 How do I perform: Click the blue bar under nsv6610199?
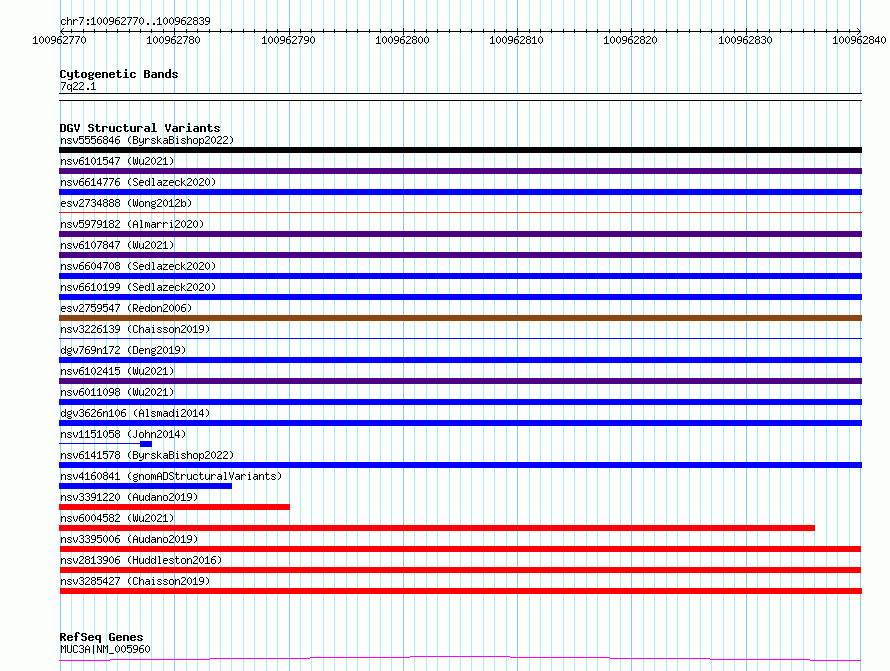click(x=460, y=297)
